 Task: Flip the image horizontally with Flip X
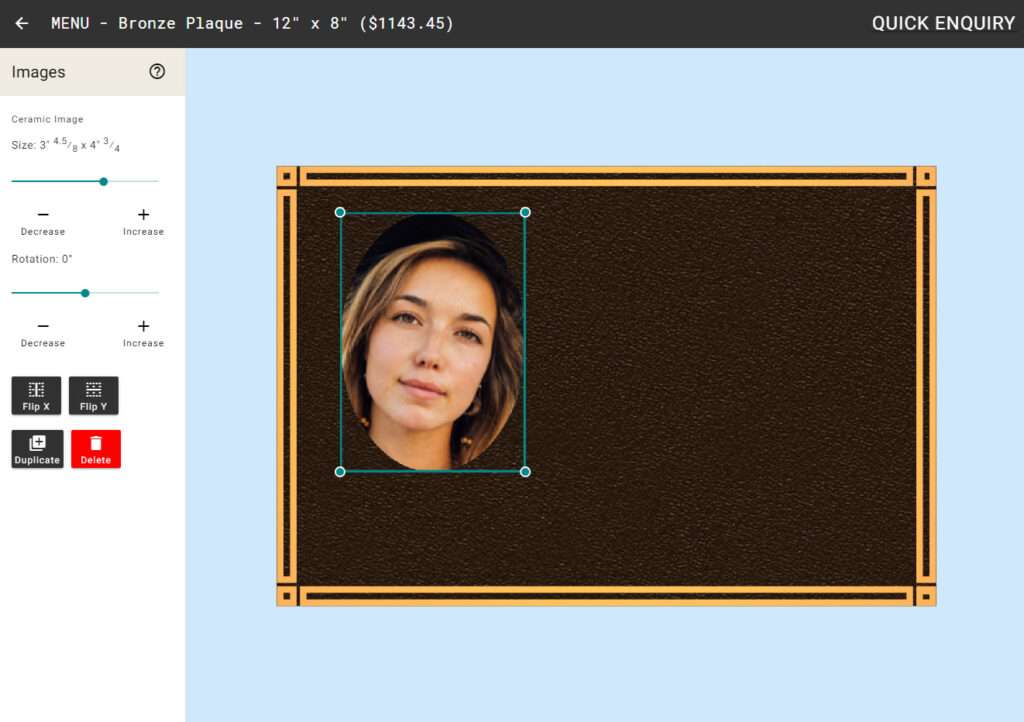36,395
